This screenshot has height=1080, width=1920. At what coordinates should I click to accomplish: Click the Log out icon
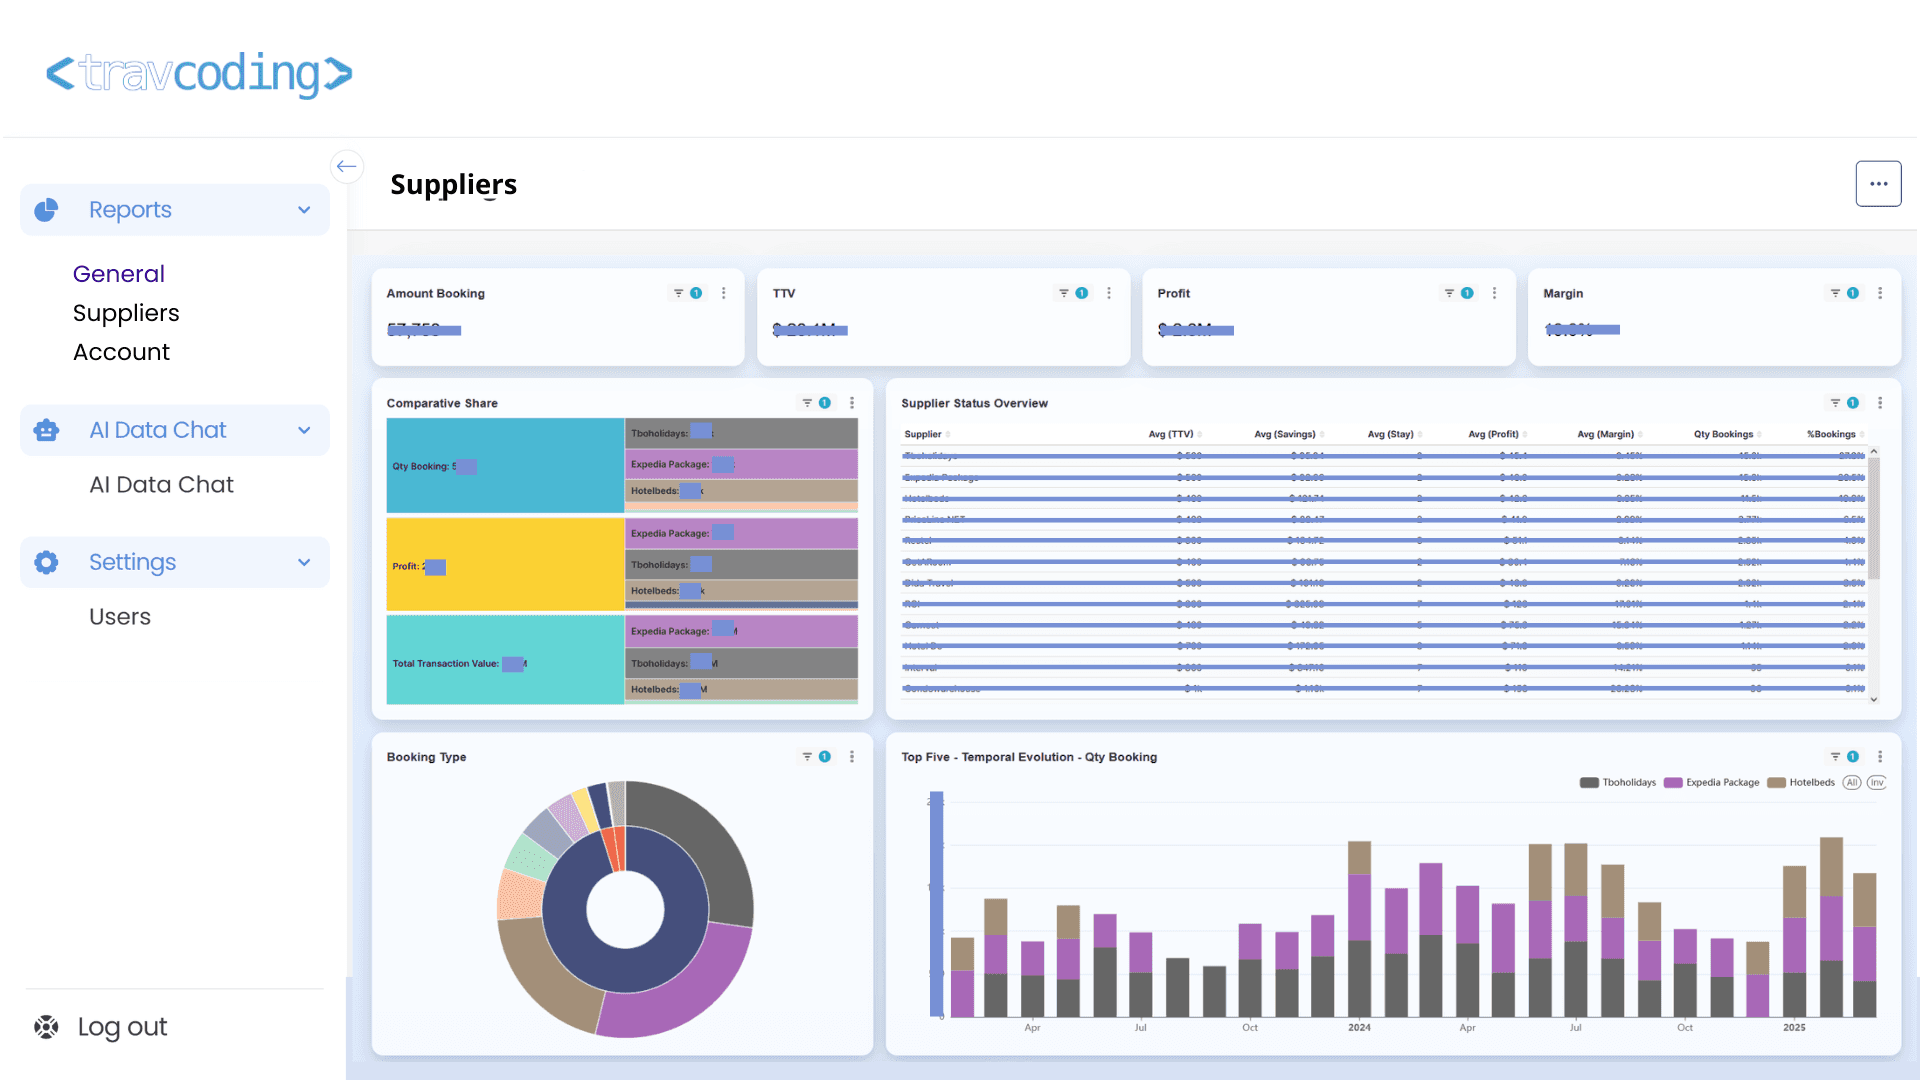coord(46,1027)
